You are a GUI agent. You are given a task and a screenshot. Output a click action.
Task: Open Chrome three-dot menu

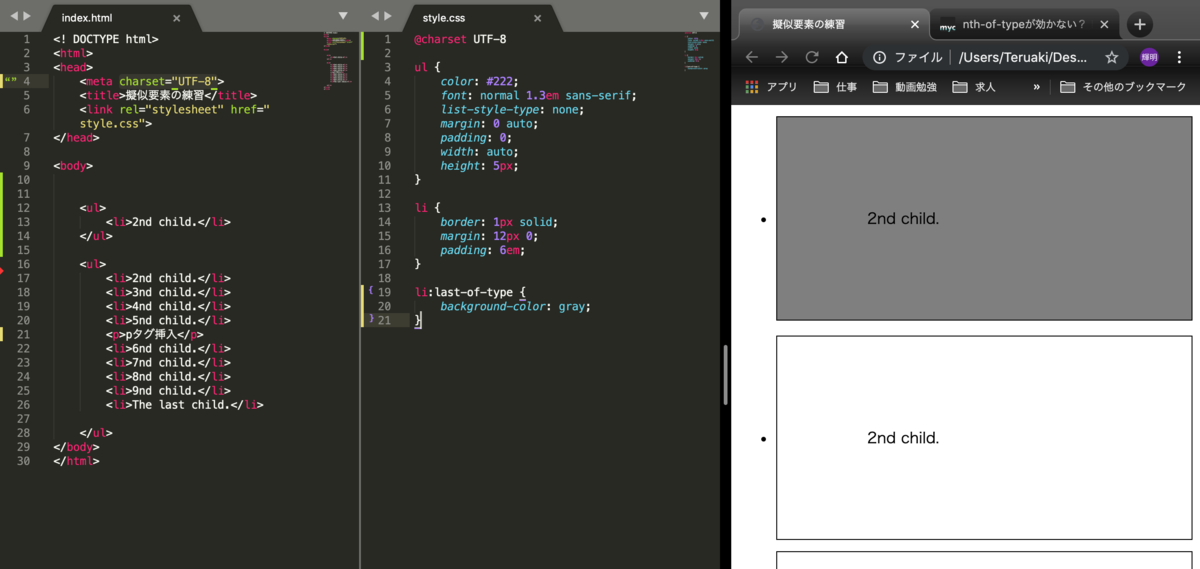coord(1182,58)
